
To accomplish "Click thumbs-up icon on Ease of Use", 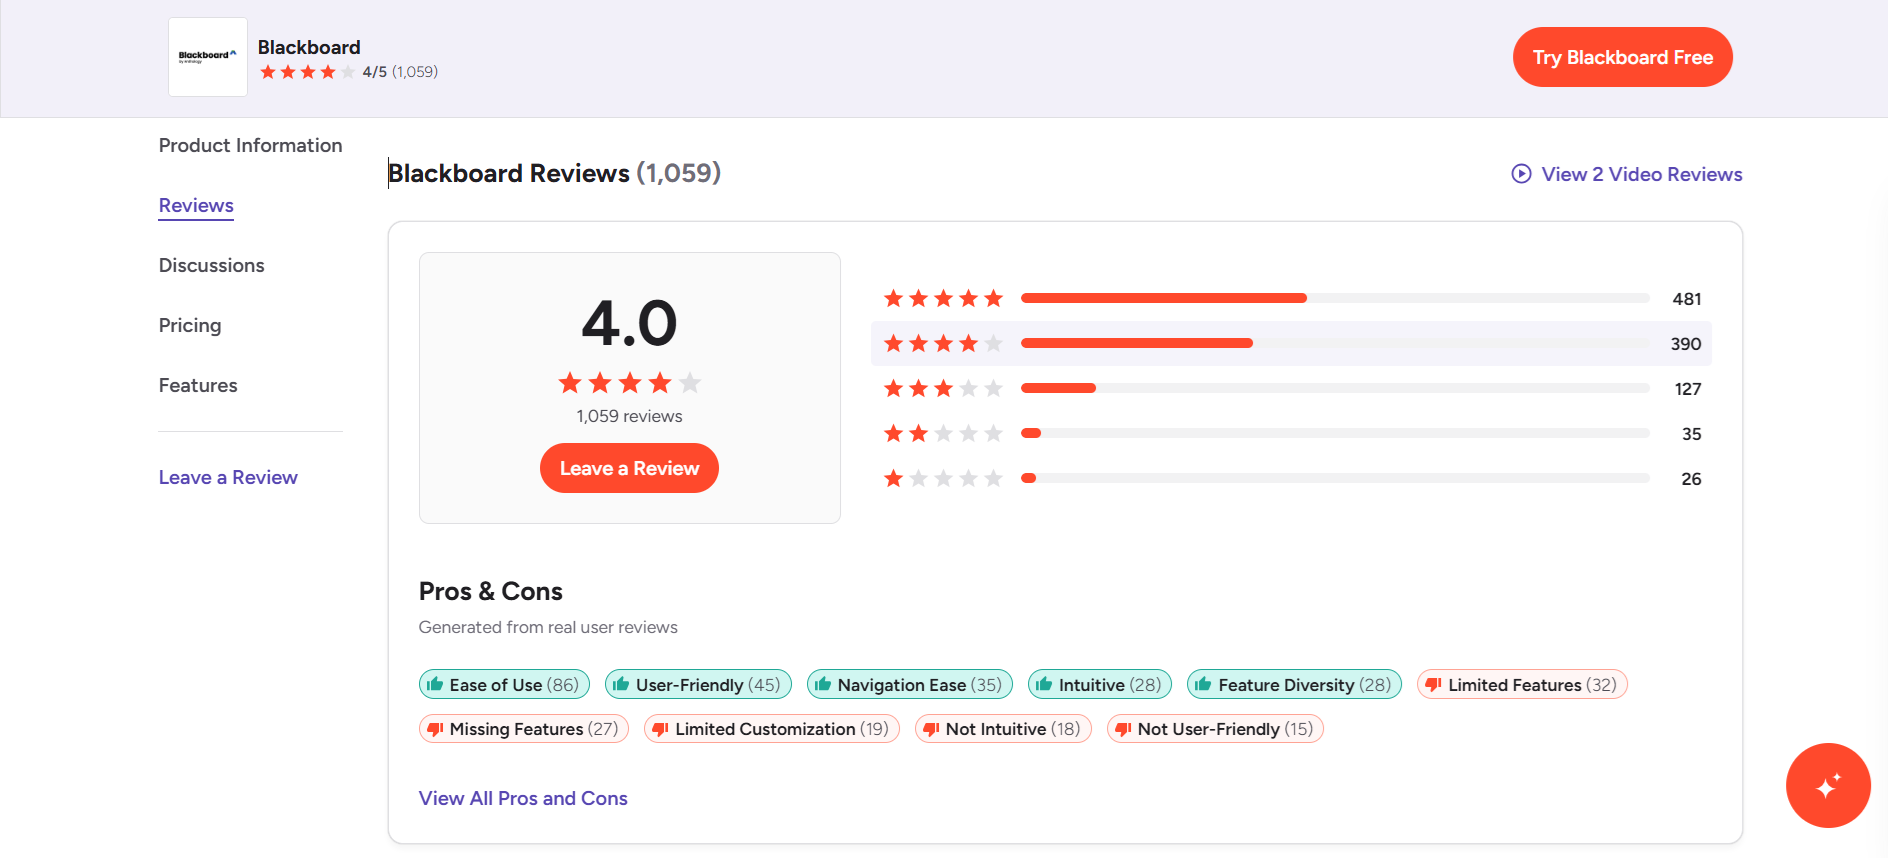I will click(x=435, y=684).
